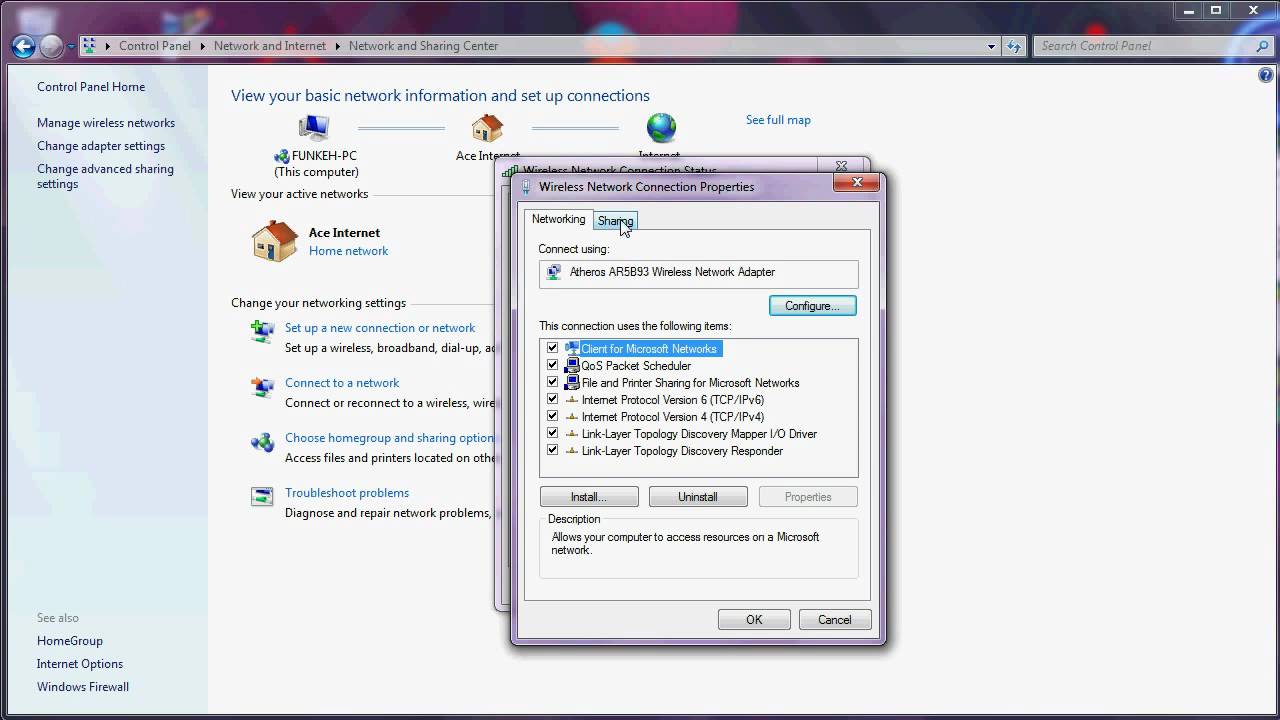Click the Back navigation arrow button
Screen dimensions: 1280x720
coord(24,46)
